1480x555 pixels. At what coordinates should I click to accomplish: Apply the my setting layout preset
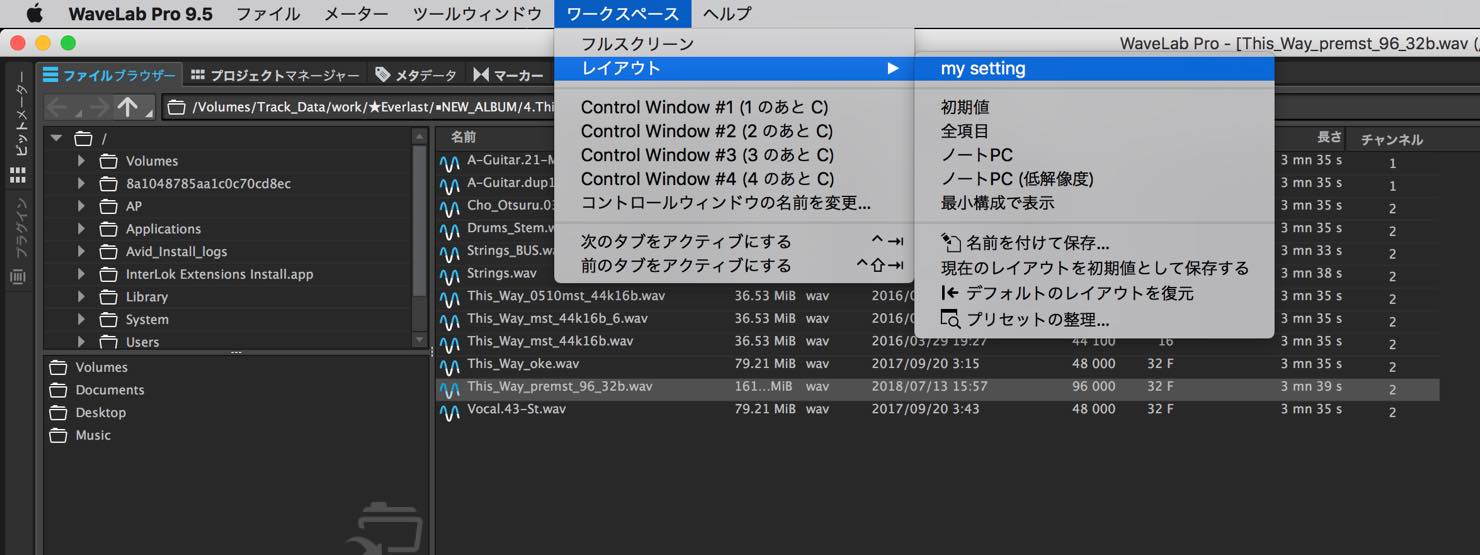pos(1094,69)
